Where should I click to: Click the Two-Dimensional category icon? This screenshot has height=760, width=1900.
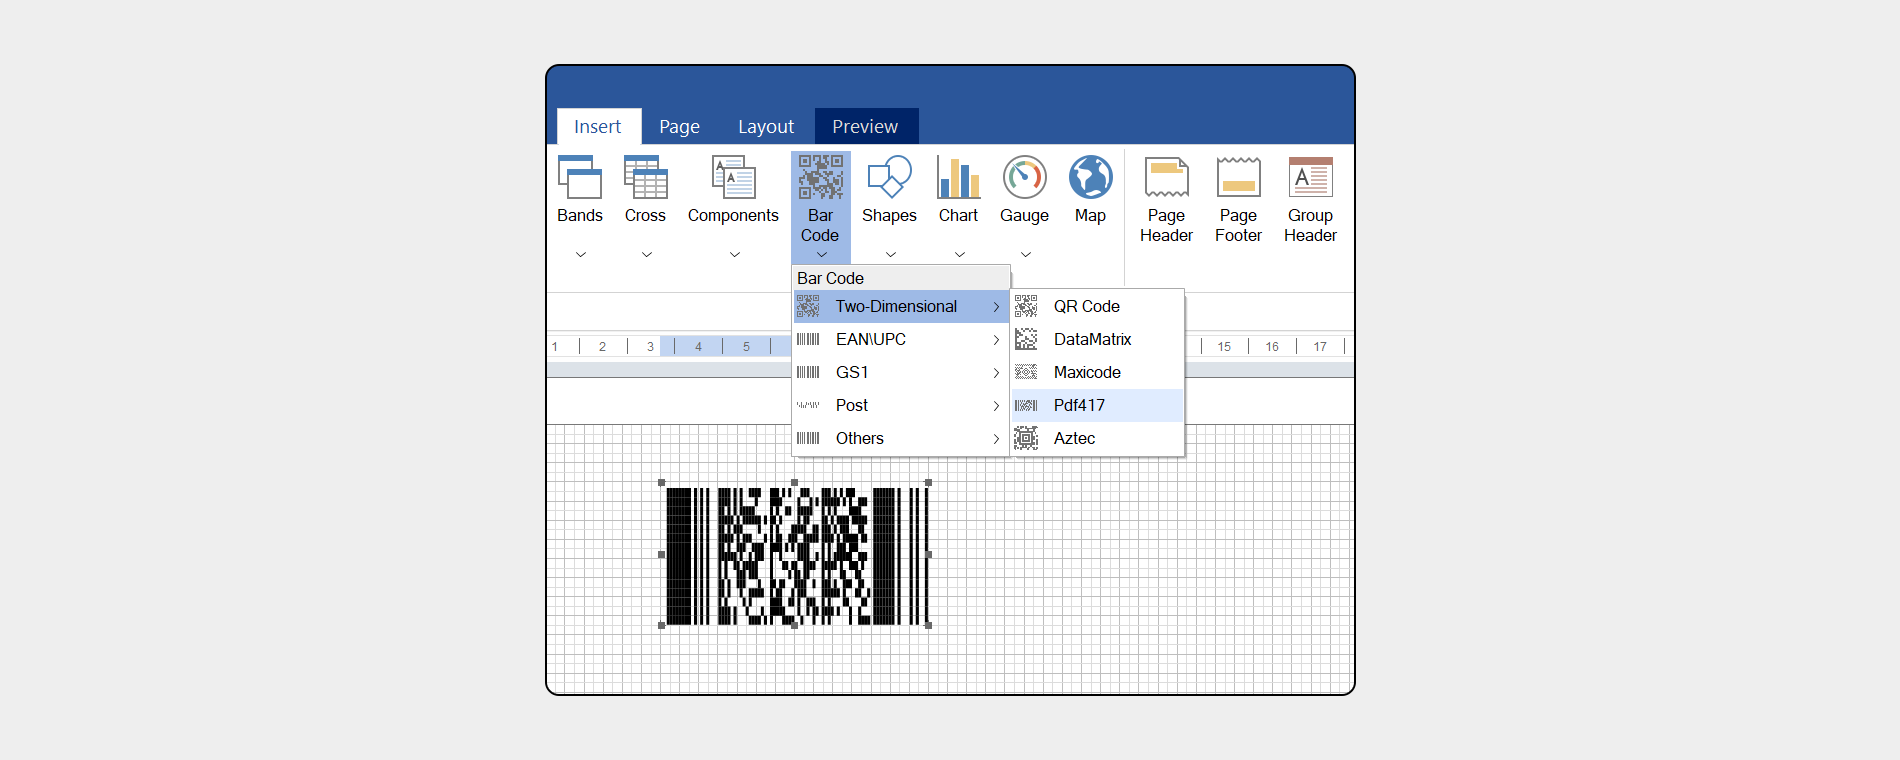pyautogui.click(x=808, y=306)
